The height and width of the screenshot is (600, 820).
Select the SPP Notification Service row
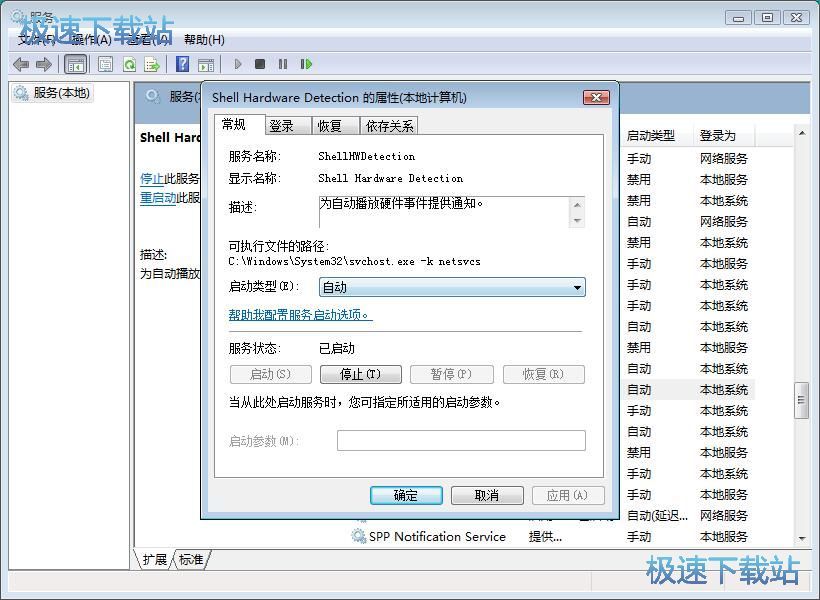(x=552, y=536)
